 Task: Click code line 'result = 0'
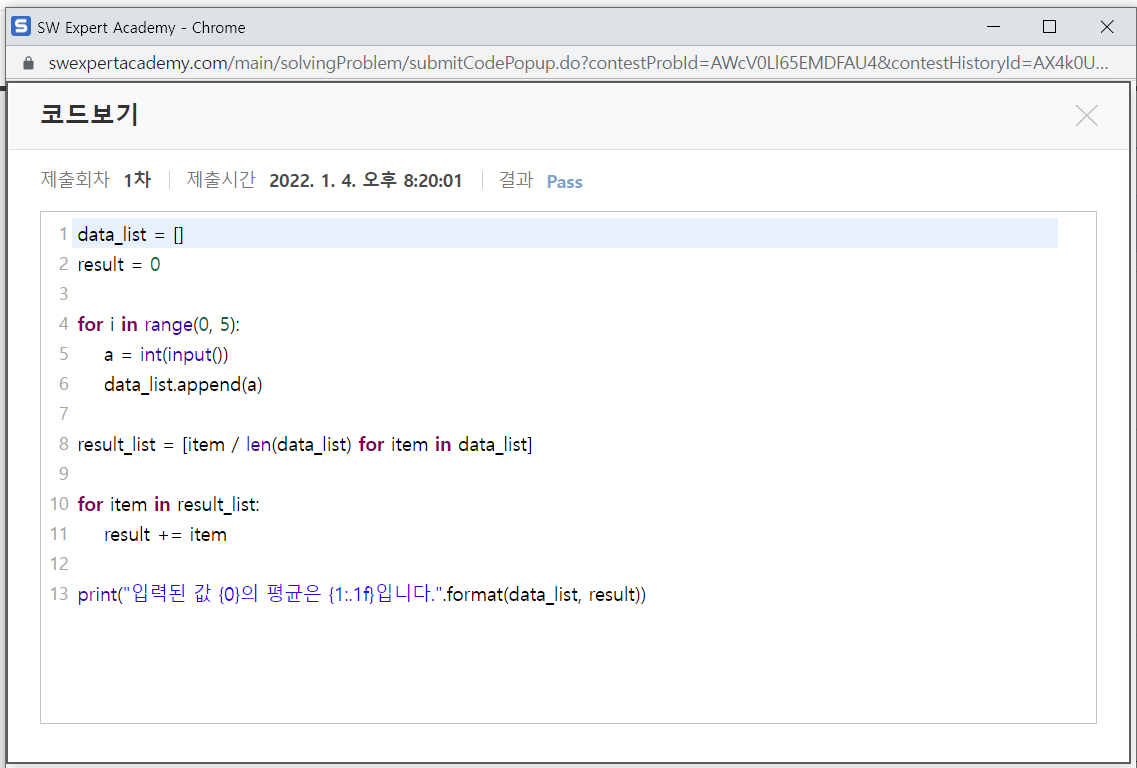tap(119, 264)
